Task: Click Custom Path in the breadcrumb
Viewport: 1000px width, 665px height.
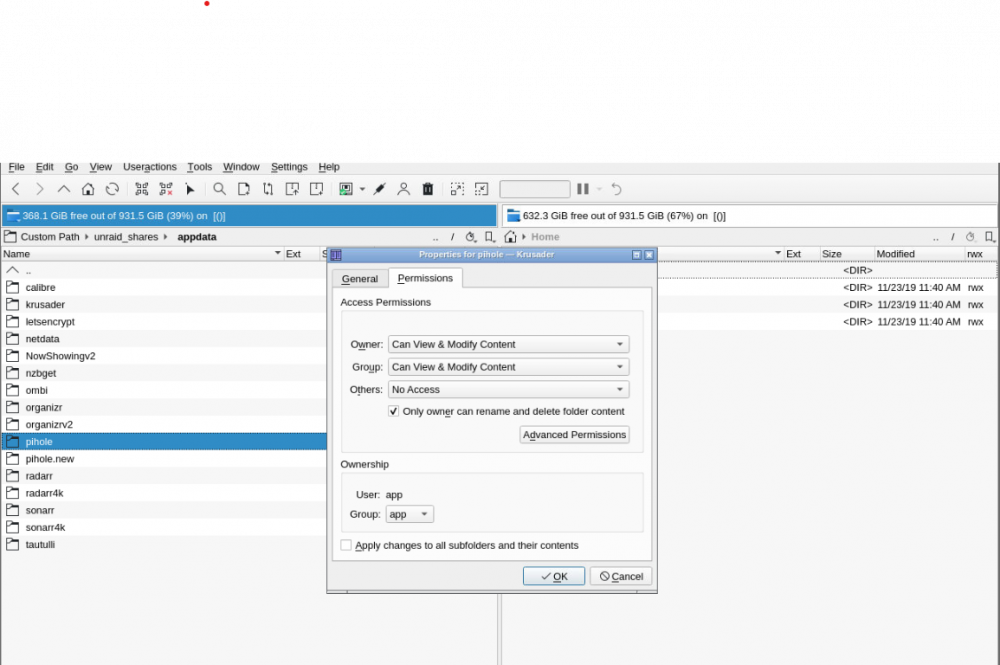Action: (50, 237)
